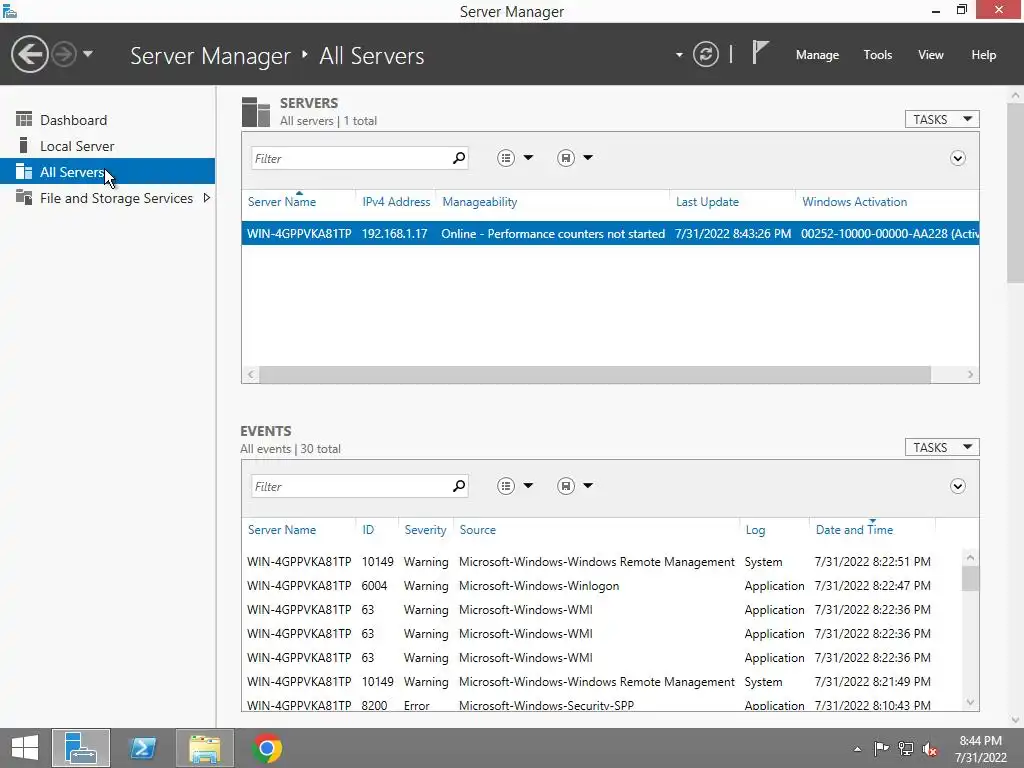Click the Servers filter input field
The height and width of the screenshot is (768, 1024).
click(351, 158)
